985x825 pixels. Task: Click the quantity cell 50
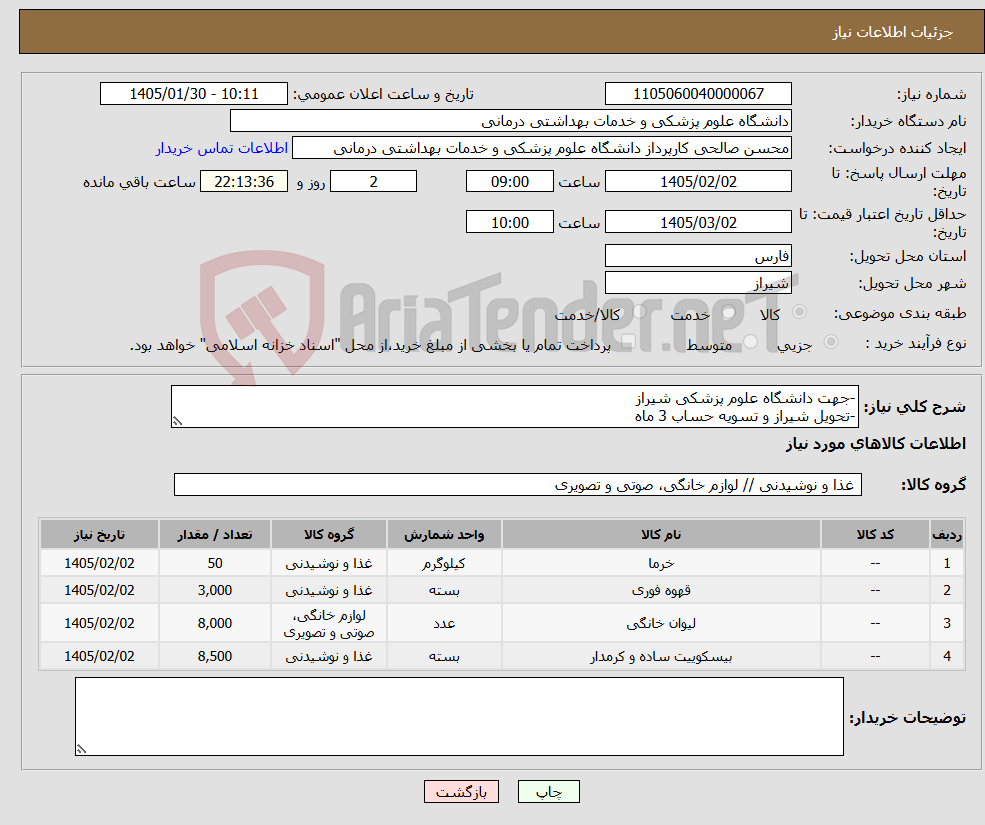[215, 563]
